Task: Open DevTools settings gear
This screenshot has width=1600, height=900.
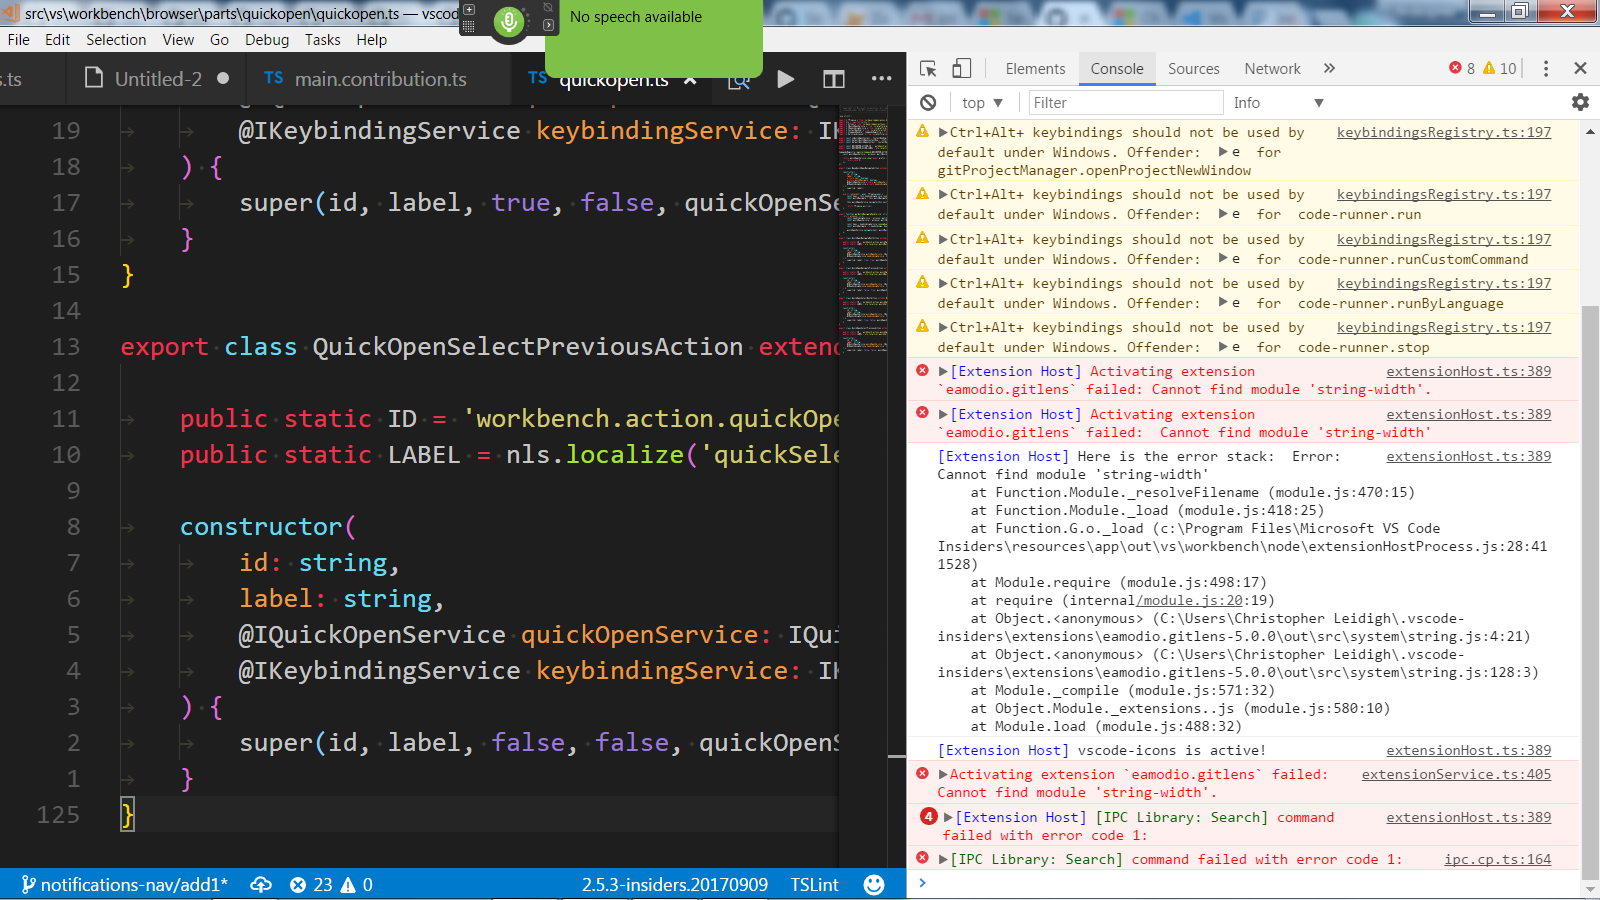Action: pos(1579,102)
